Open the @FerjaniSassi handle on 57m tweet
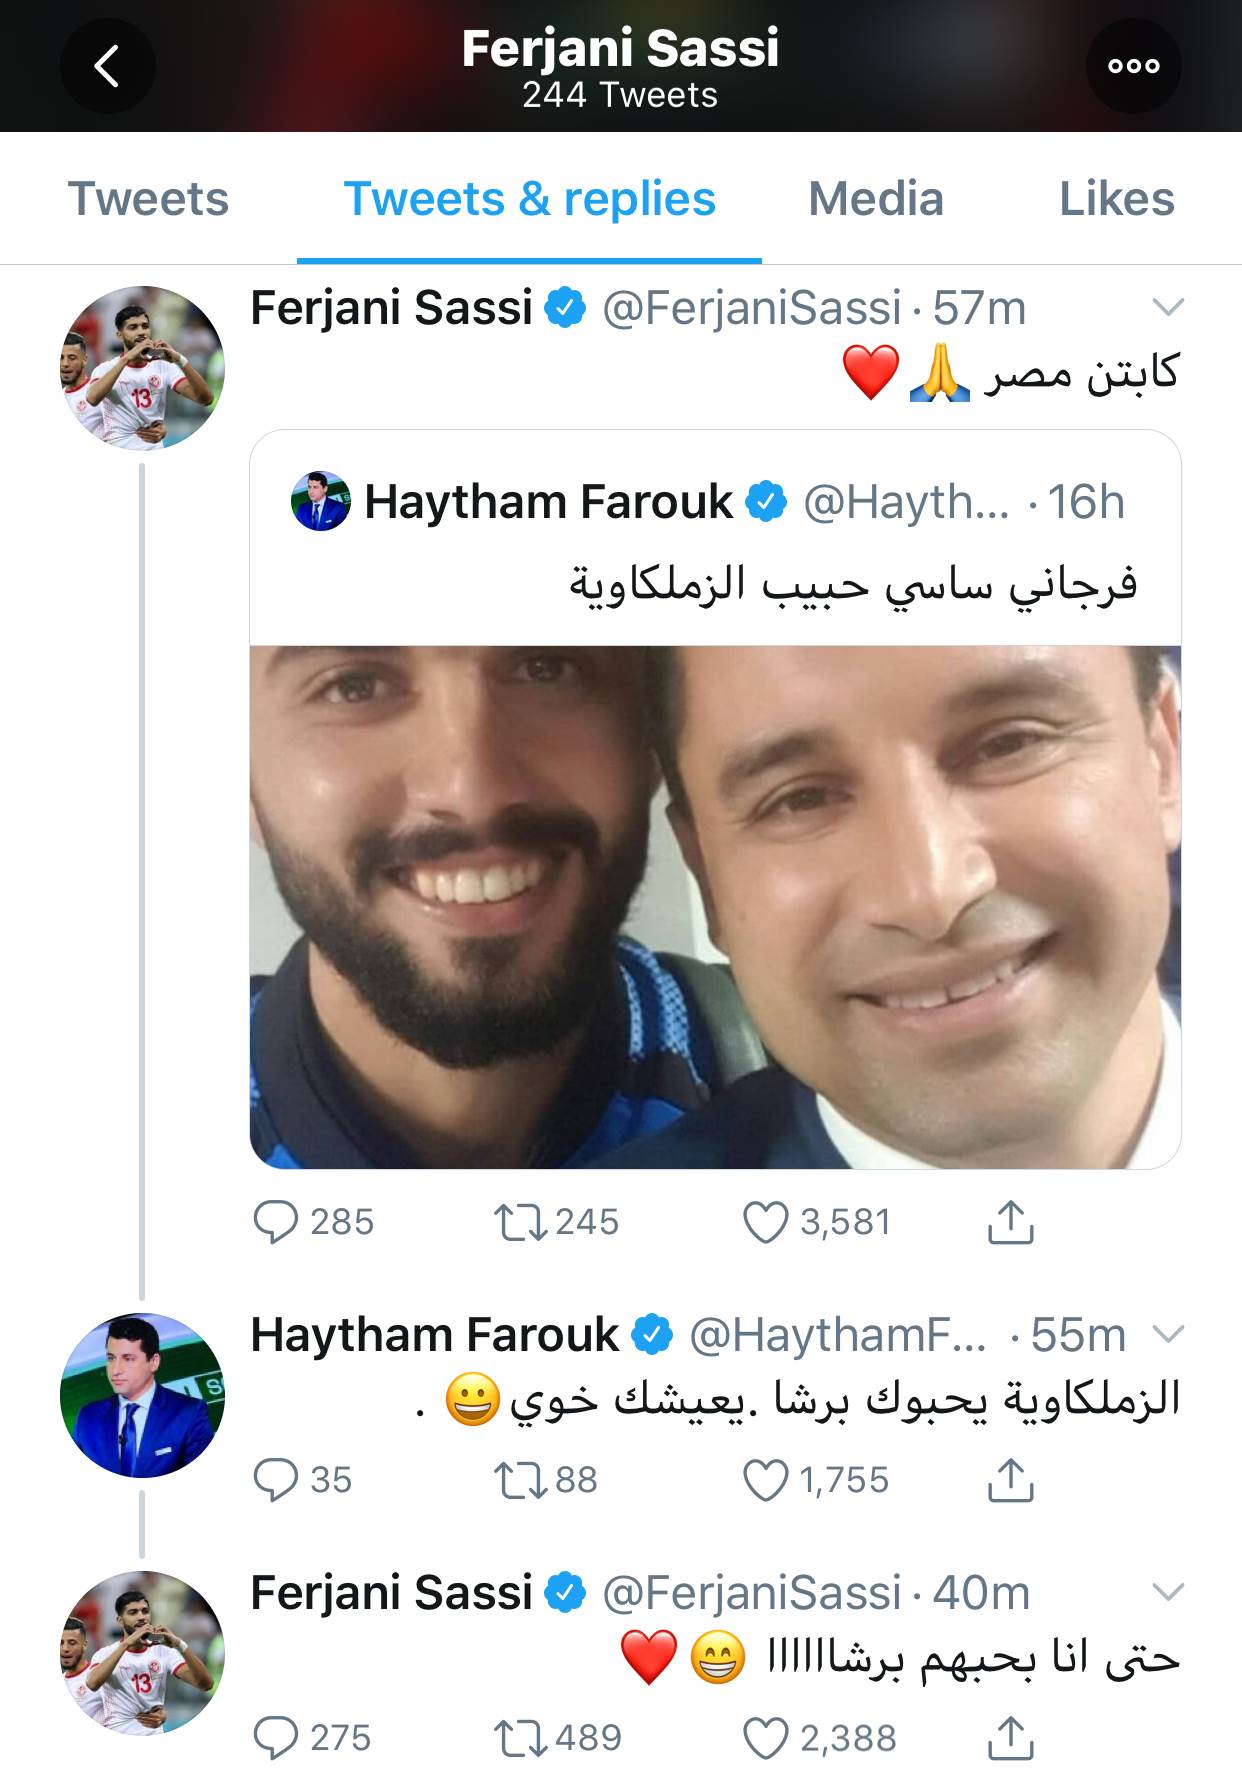Image resolution: width=1242 pixels, height=1792 pixels. tap(751, 308)
